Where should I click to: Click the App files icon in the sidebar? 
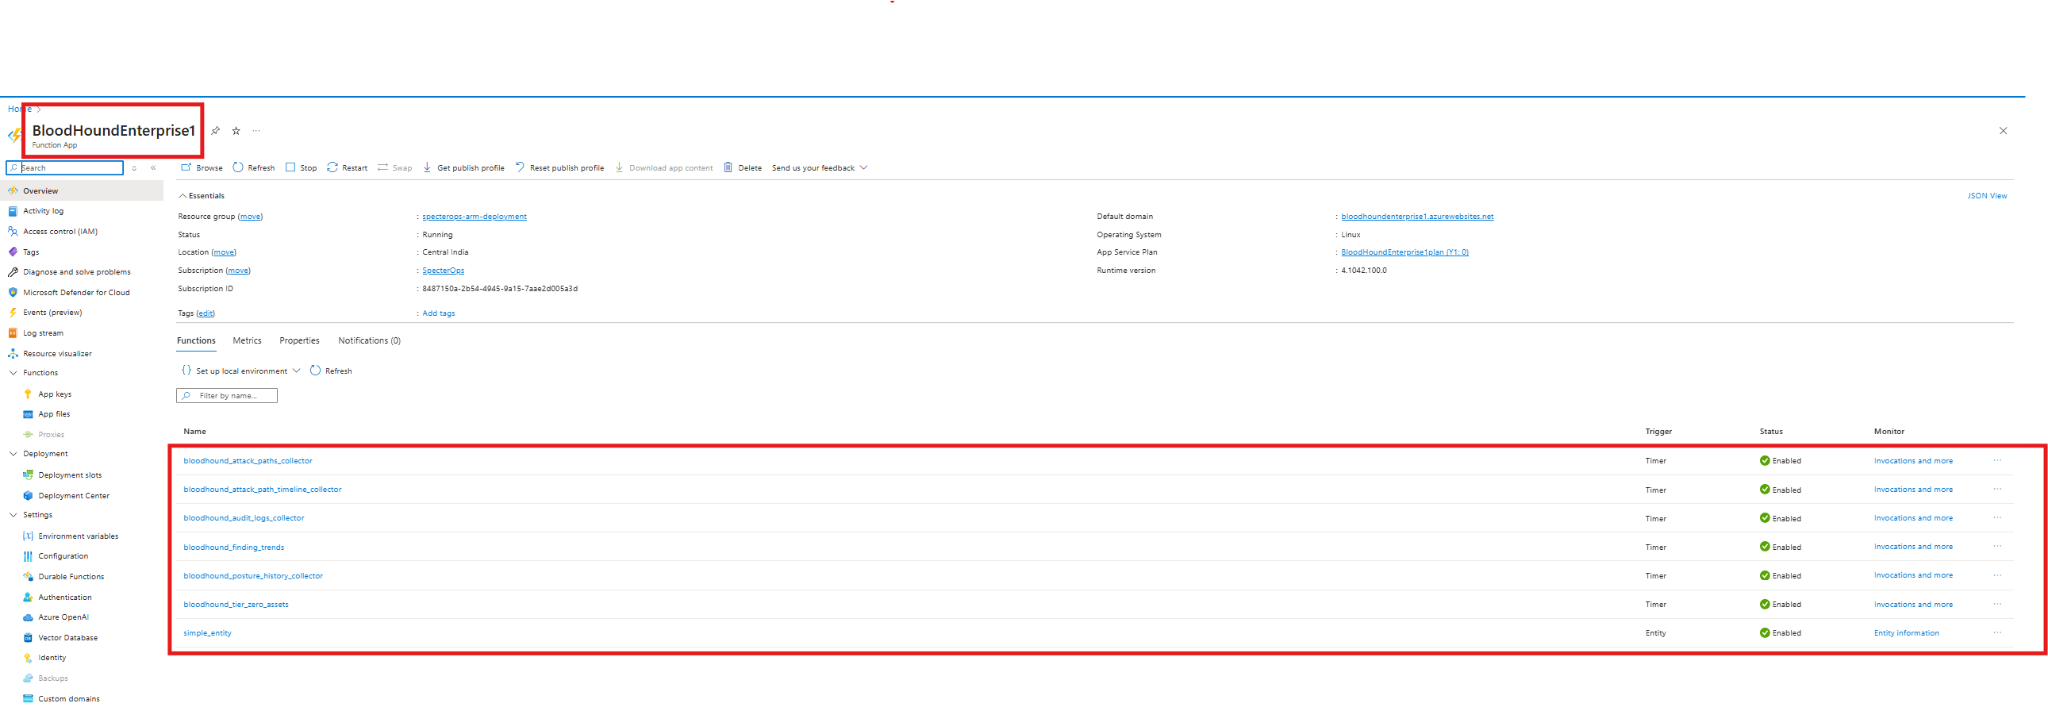(28, 414)
